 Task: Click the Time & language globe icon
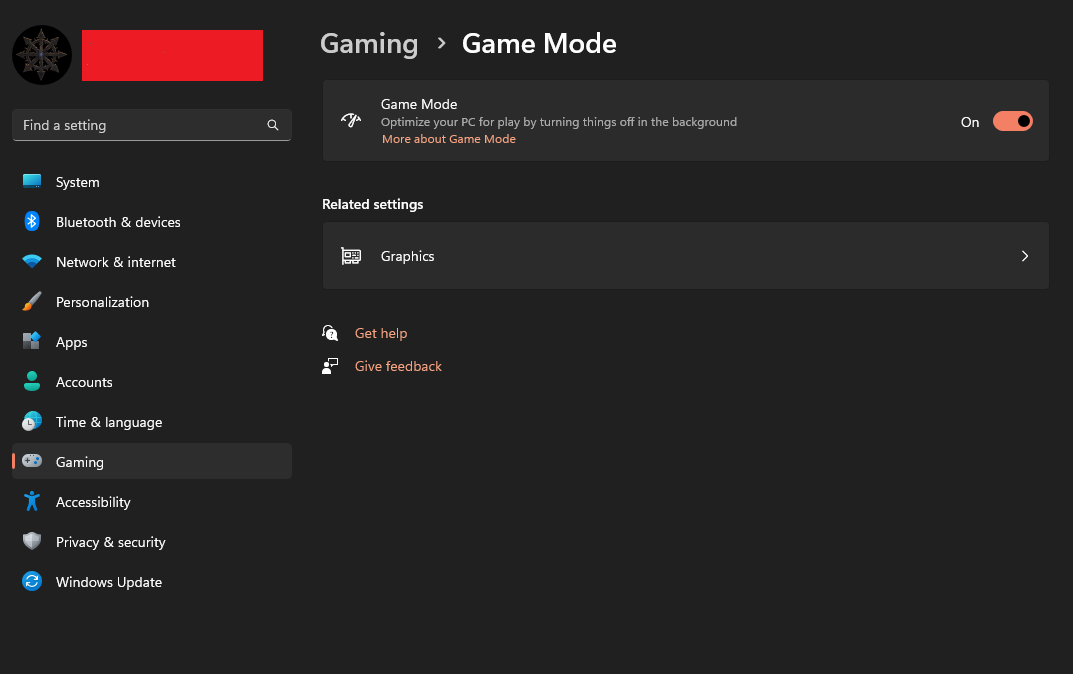point(31,421)
